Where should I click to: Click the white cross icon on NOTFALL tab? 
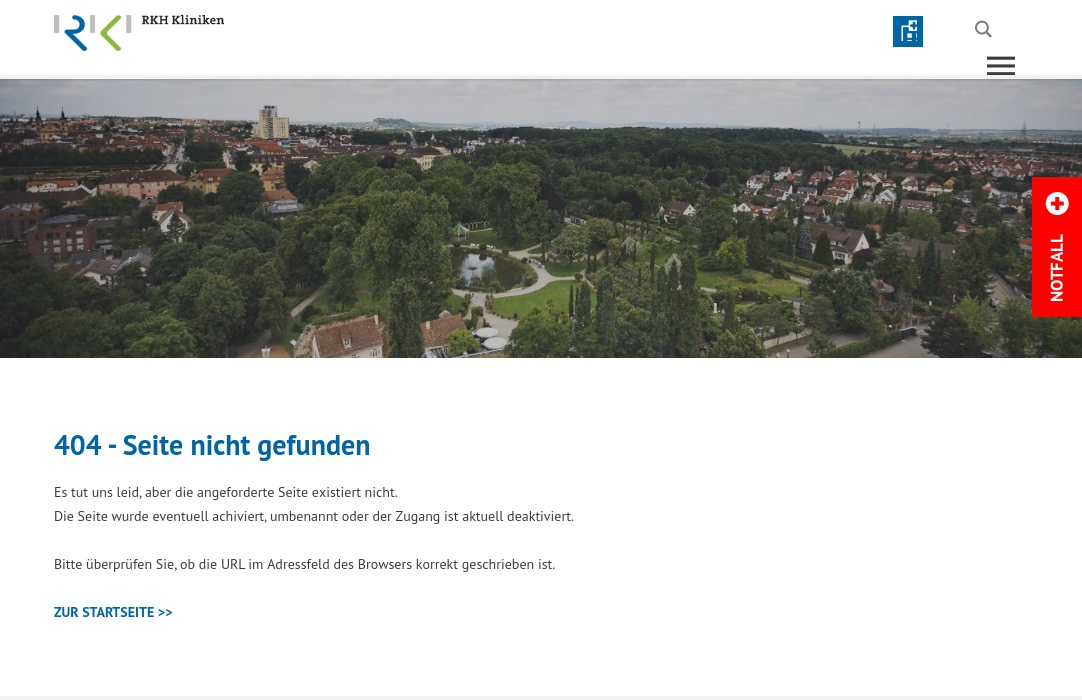1057,204
